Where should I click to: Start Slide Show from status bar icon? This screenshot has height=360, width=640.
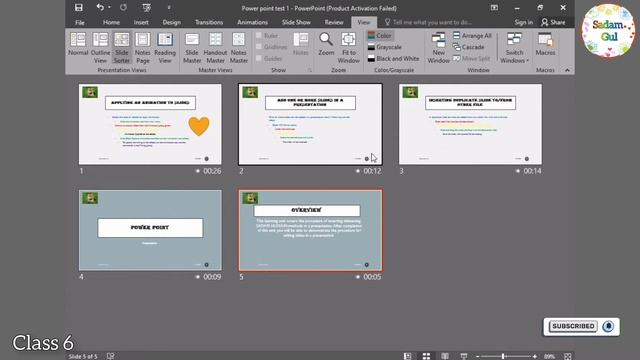[464, 356]
